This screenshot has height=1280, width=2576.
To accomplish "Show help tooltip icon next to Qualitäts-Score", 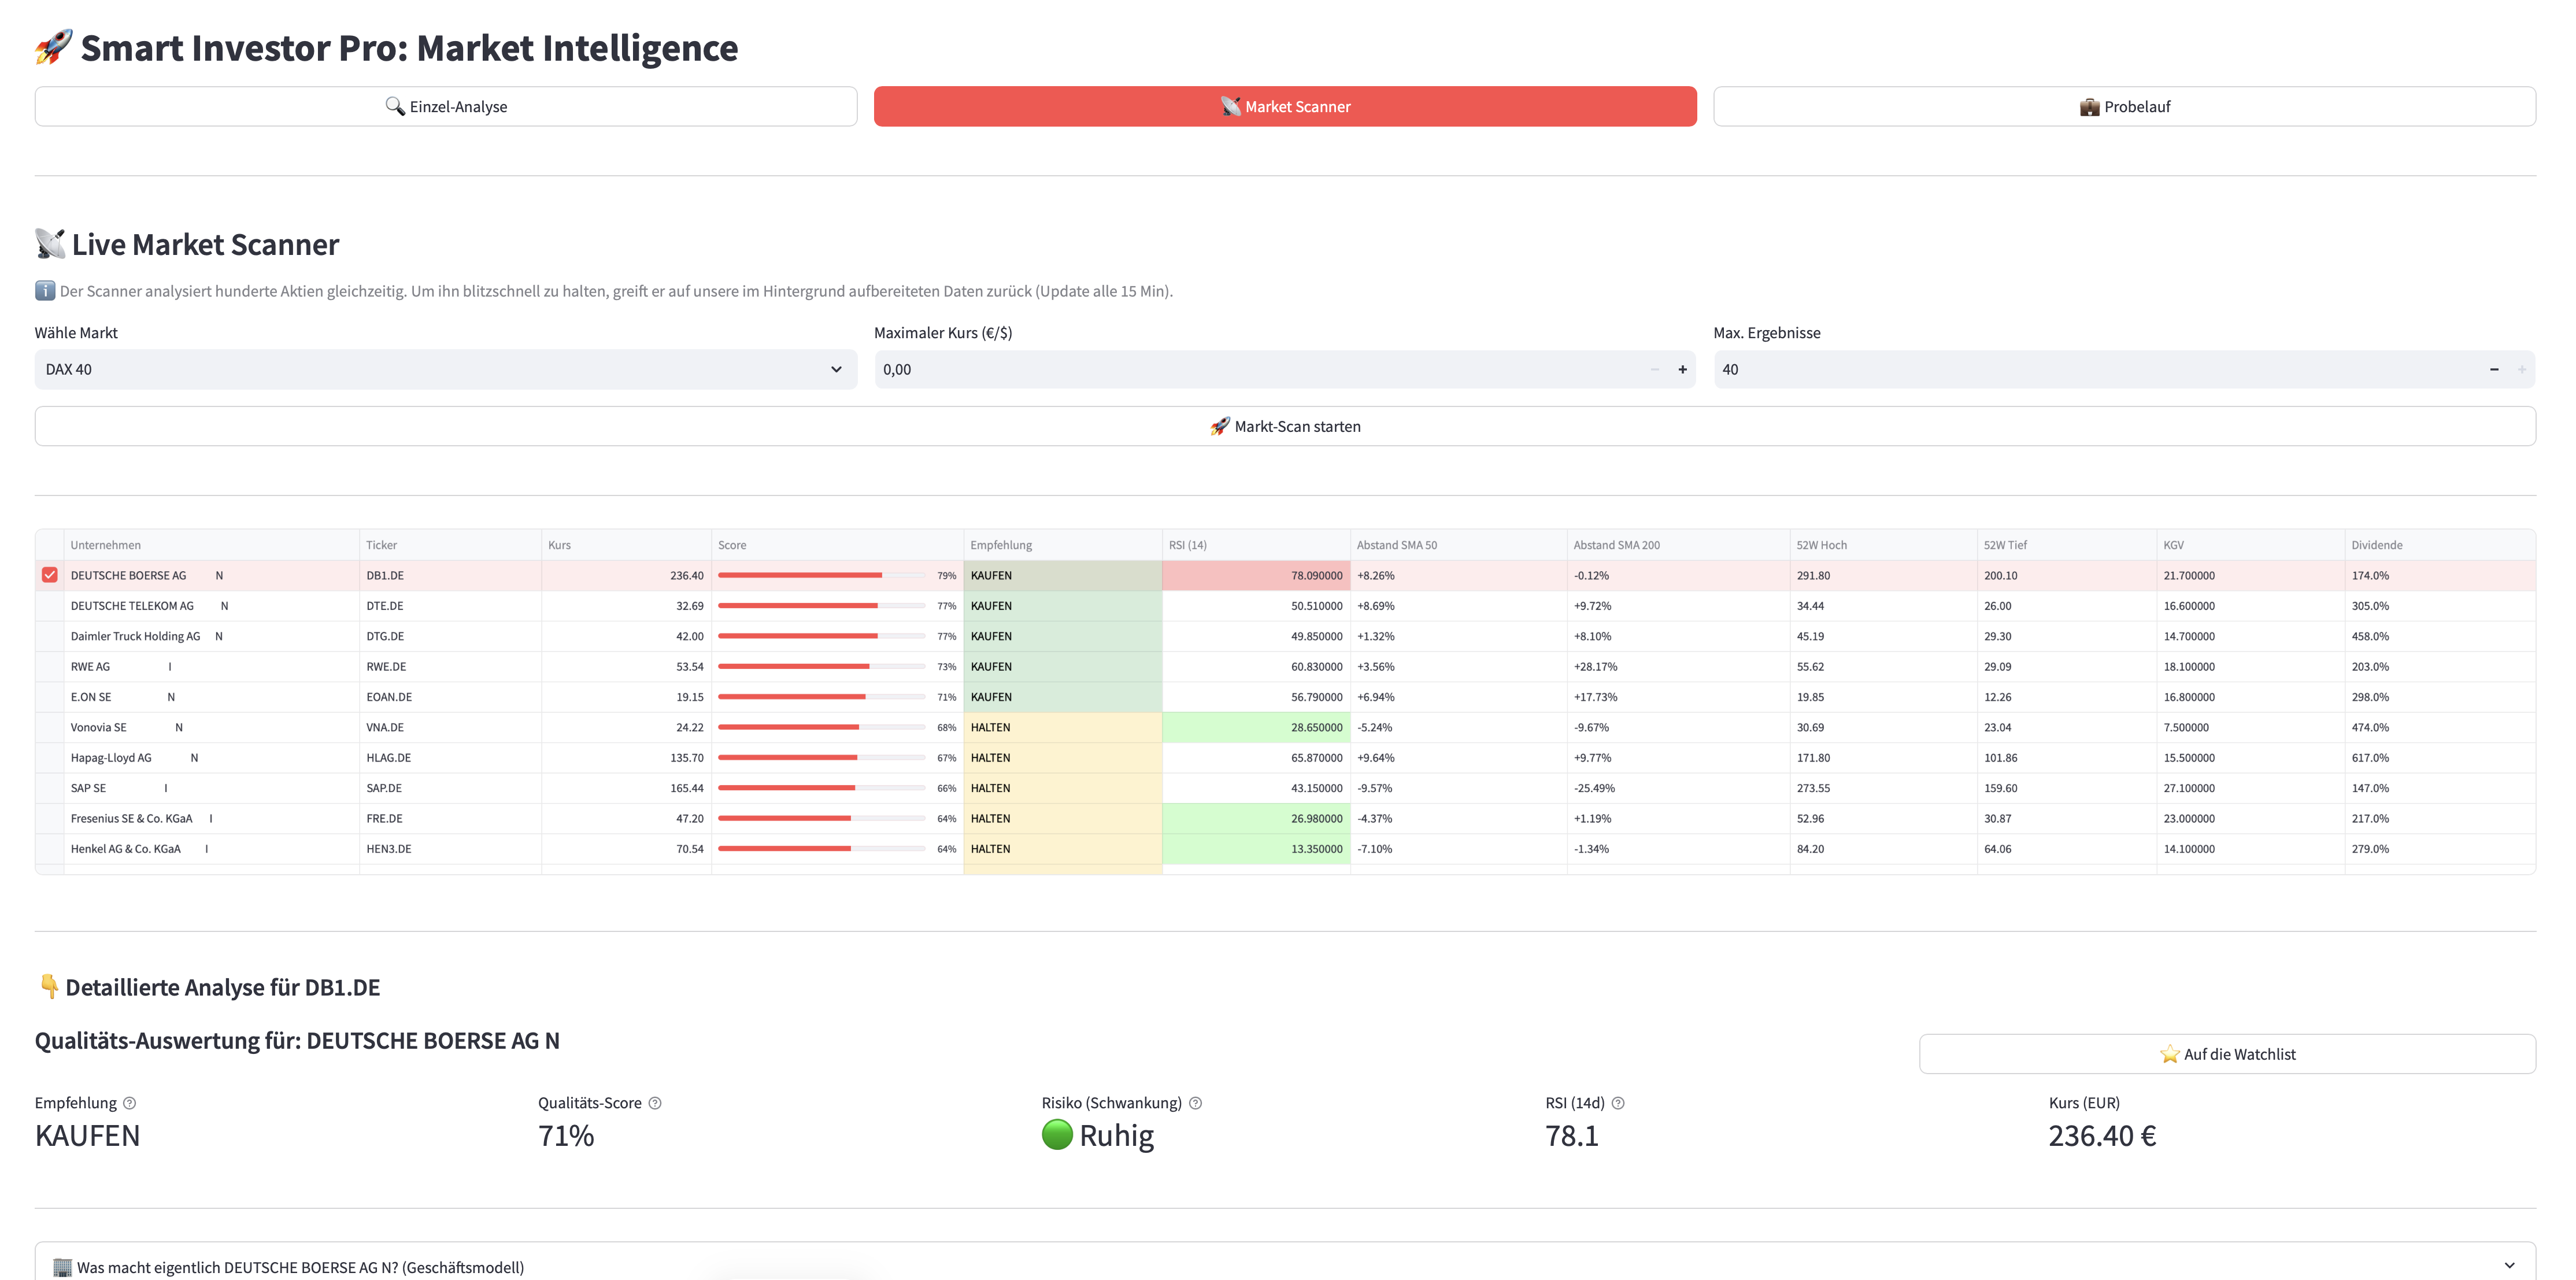I will (655, 1103).
